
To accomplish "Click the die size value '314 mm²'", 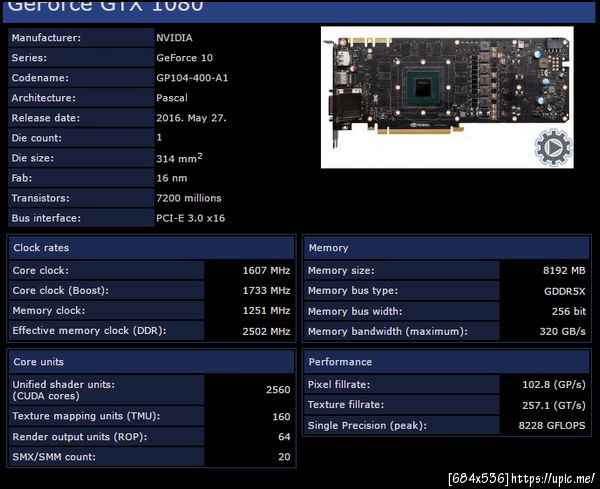I will click(179, 158).
